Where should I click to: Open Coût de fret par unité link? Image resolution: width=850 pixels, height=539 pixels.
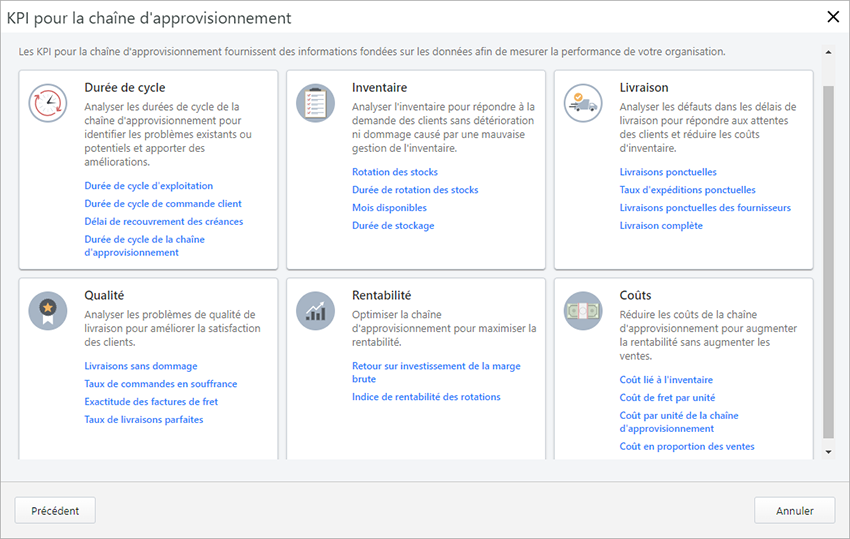(666, 398)
